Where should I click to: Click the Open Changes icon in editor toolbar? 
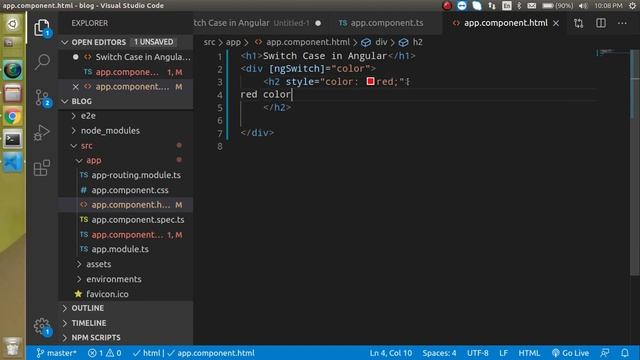tap(578, 23)
